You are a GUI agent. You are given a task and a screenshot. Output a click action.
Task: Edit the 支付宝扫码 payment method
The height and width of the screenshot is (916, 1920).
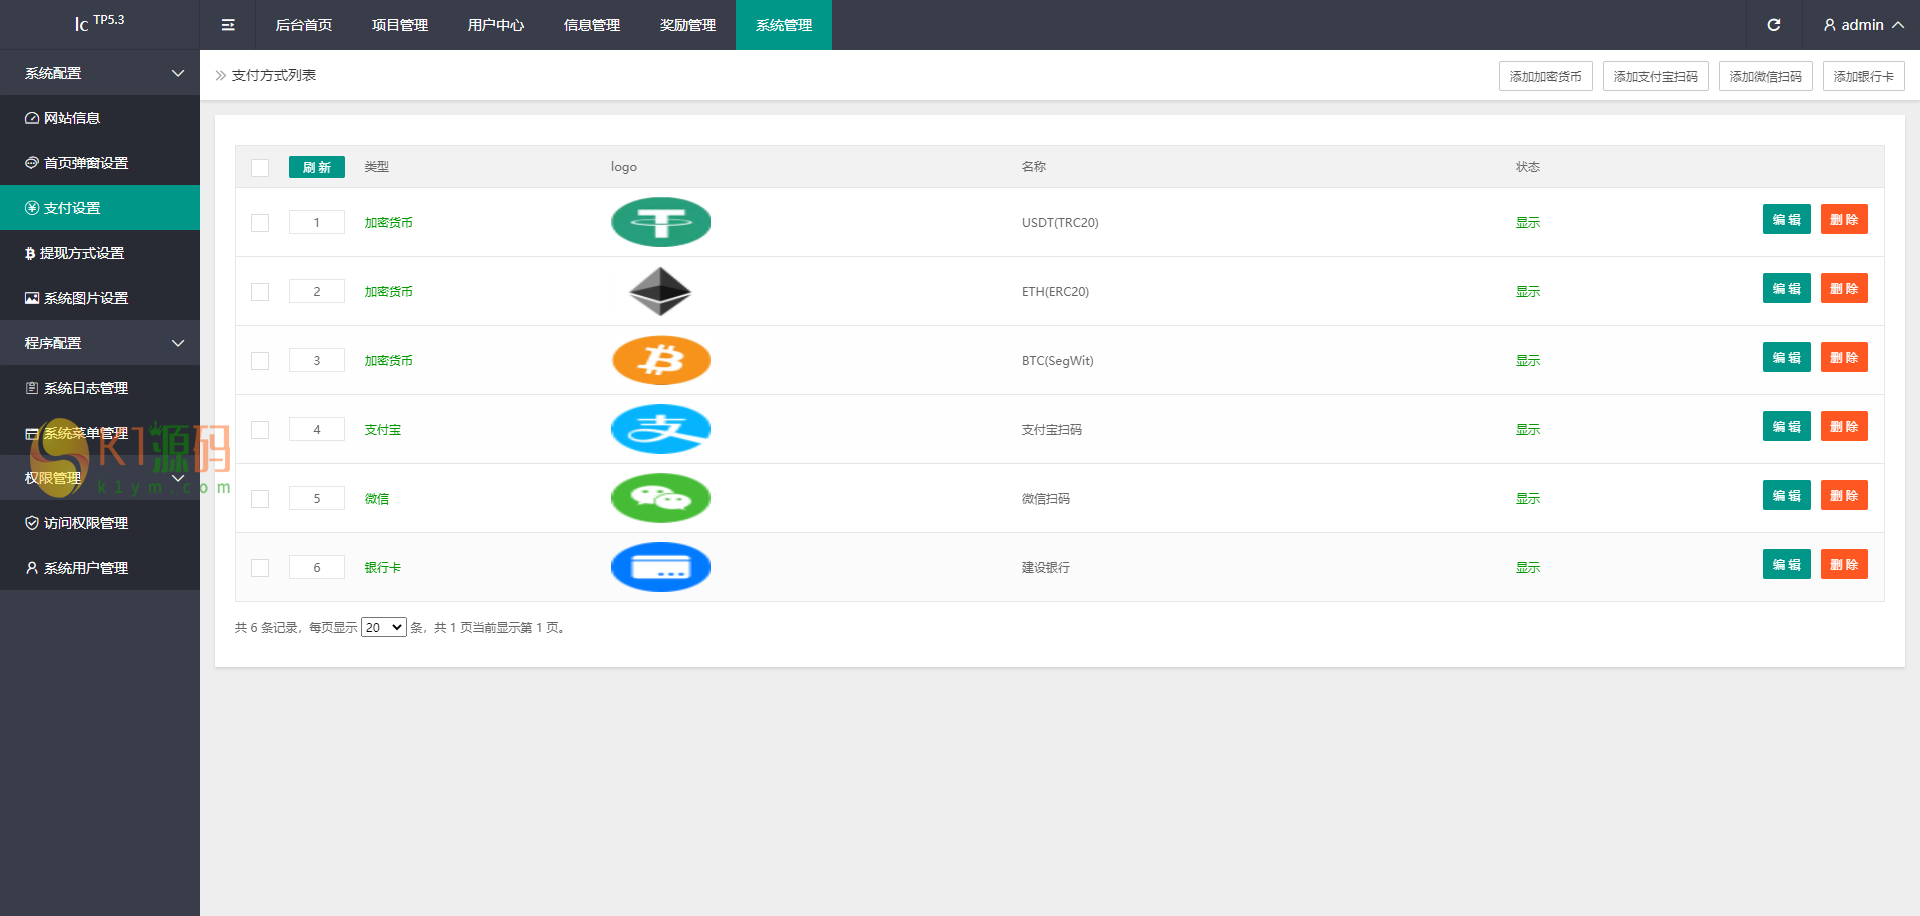tap(1787, 426)
